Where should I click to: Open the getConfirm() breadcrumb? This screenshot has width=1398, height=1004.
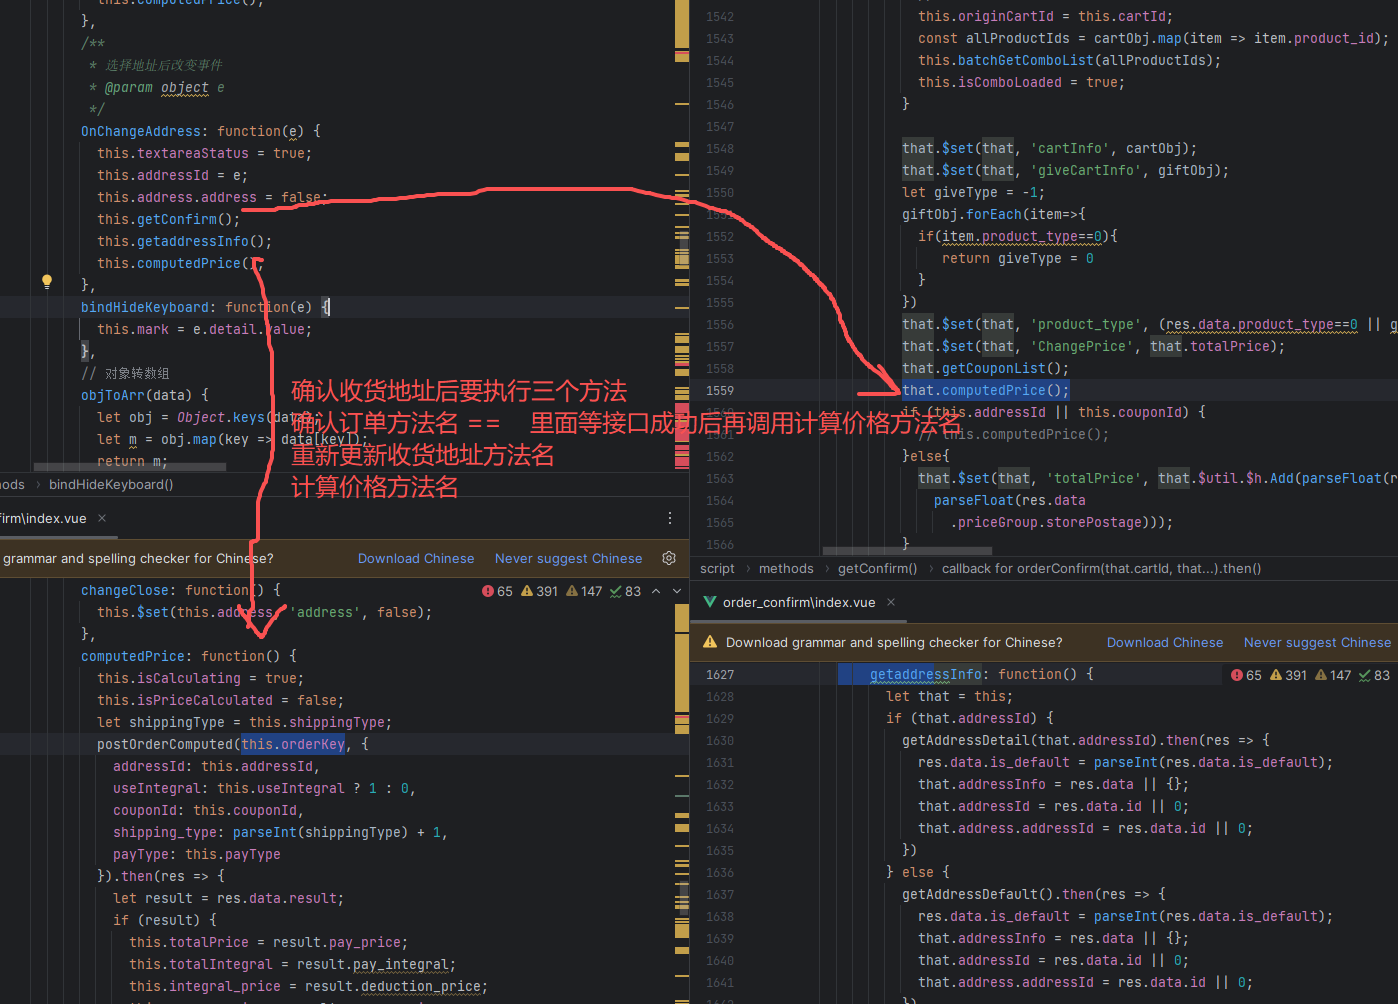coord(877,568)
